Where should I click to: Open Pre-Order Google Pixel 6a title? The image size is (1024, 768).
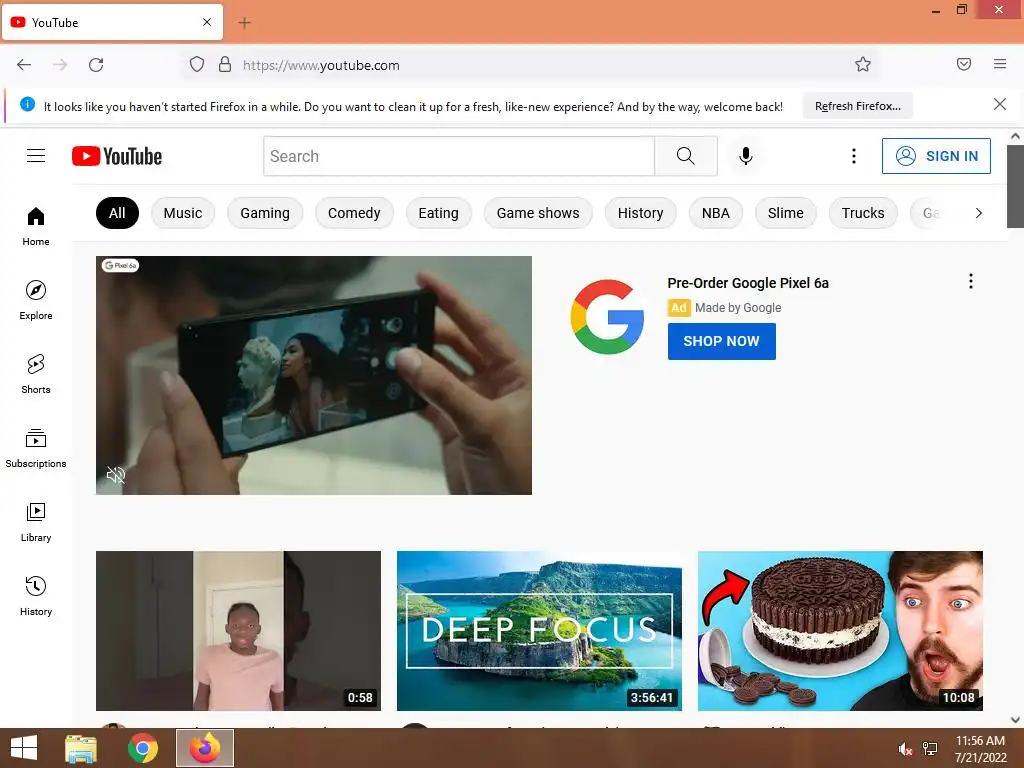748,283
